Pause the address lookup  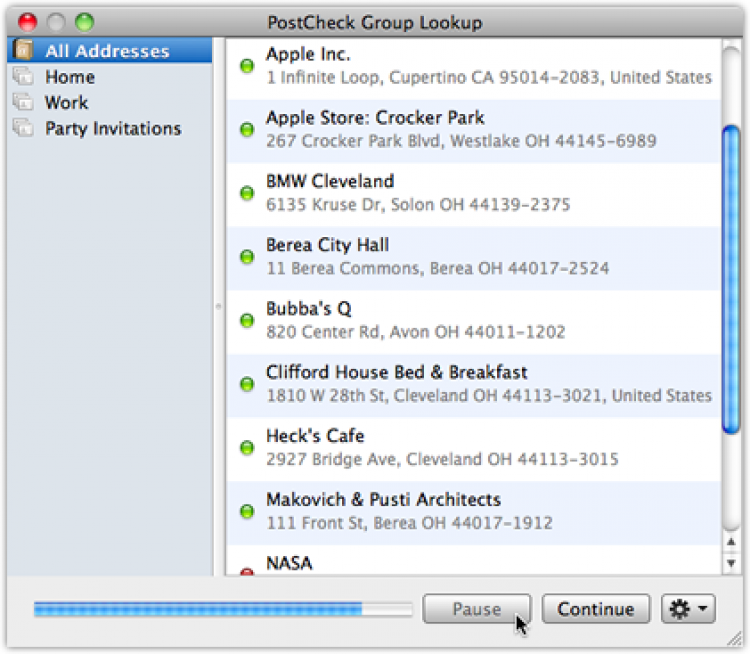click(x=477, y=609)
